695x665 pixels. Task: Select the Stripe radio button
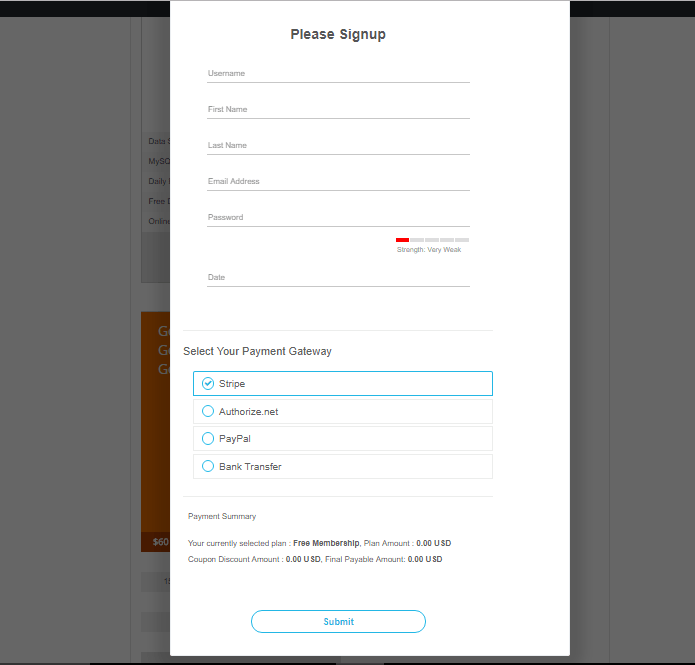(207, 383)
